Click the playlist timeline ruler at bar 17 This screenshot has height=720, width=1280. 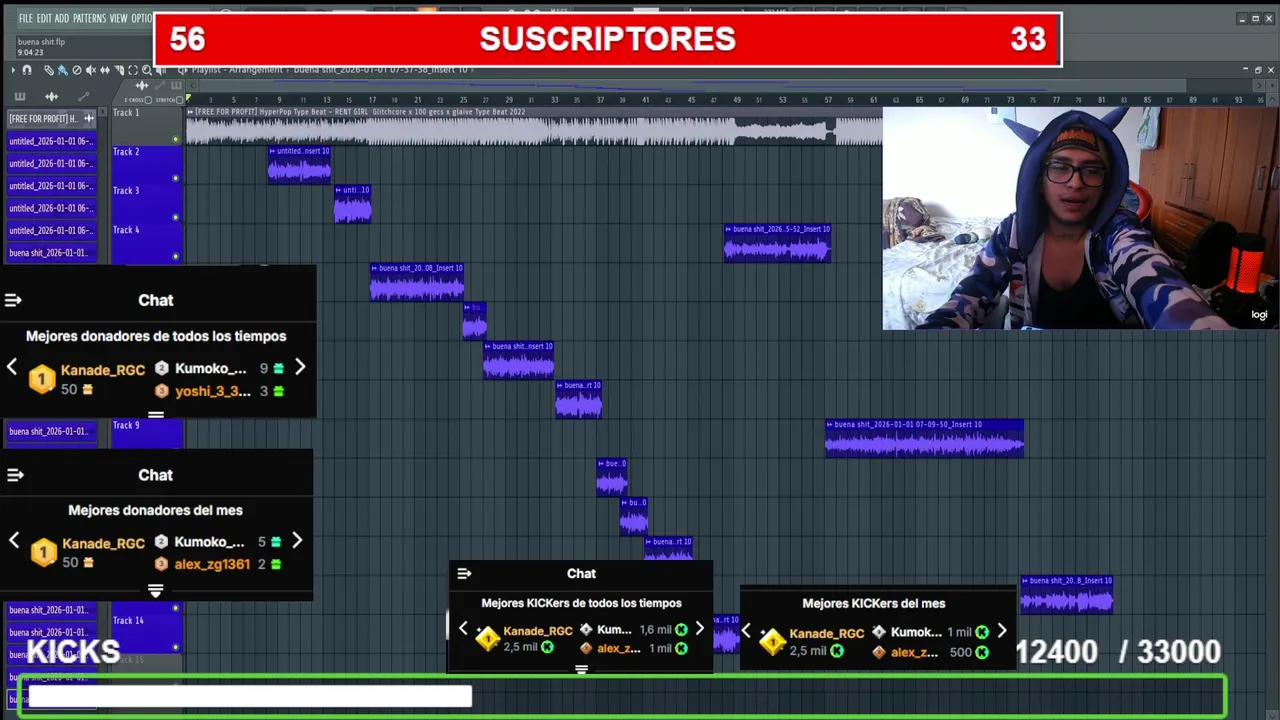(372, 100)
